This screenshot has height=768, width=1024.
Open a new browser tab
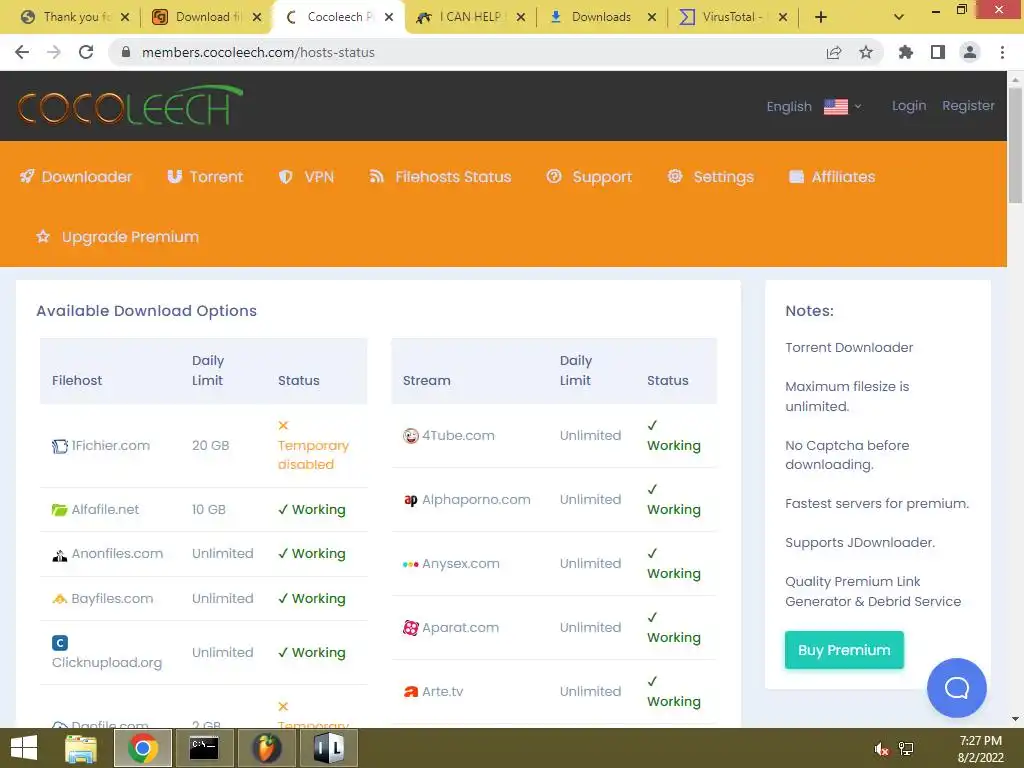click(x=821, y=17)
